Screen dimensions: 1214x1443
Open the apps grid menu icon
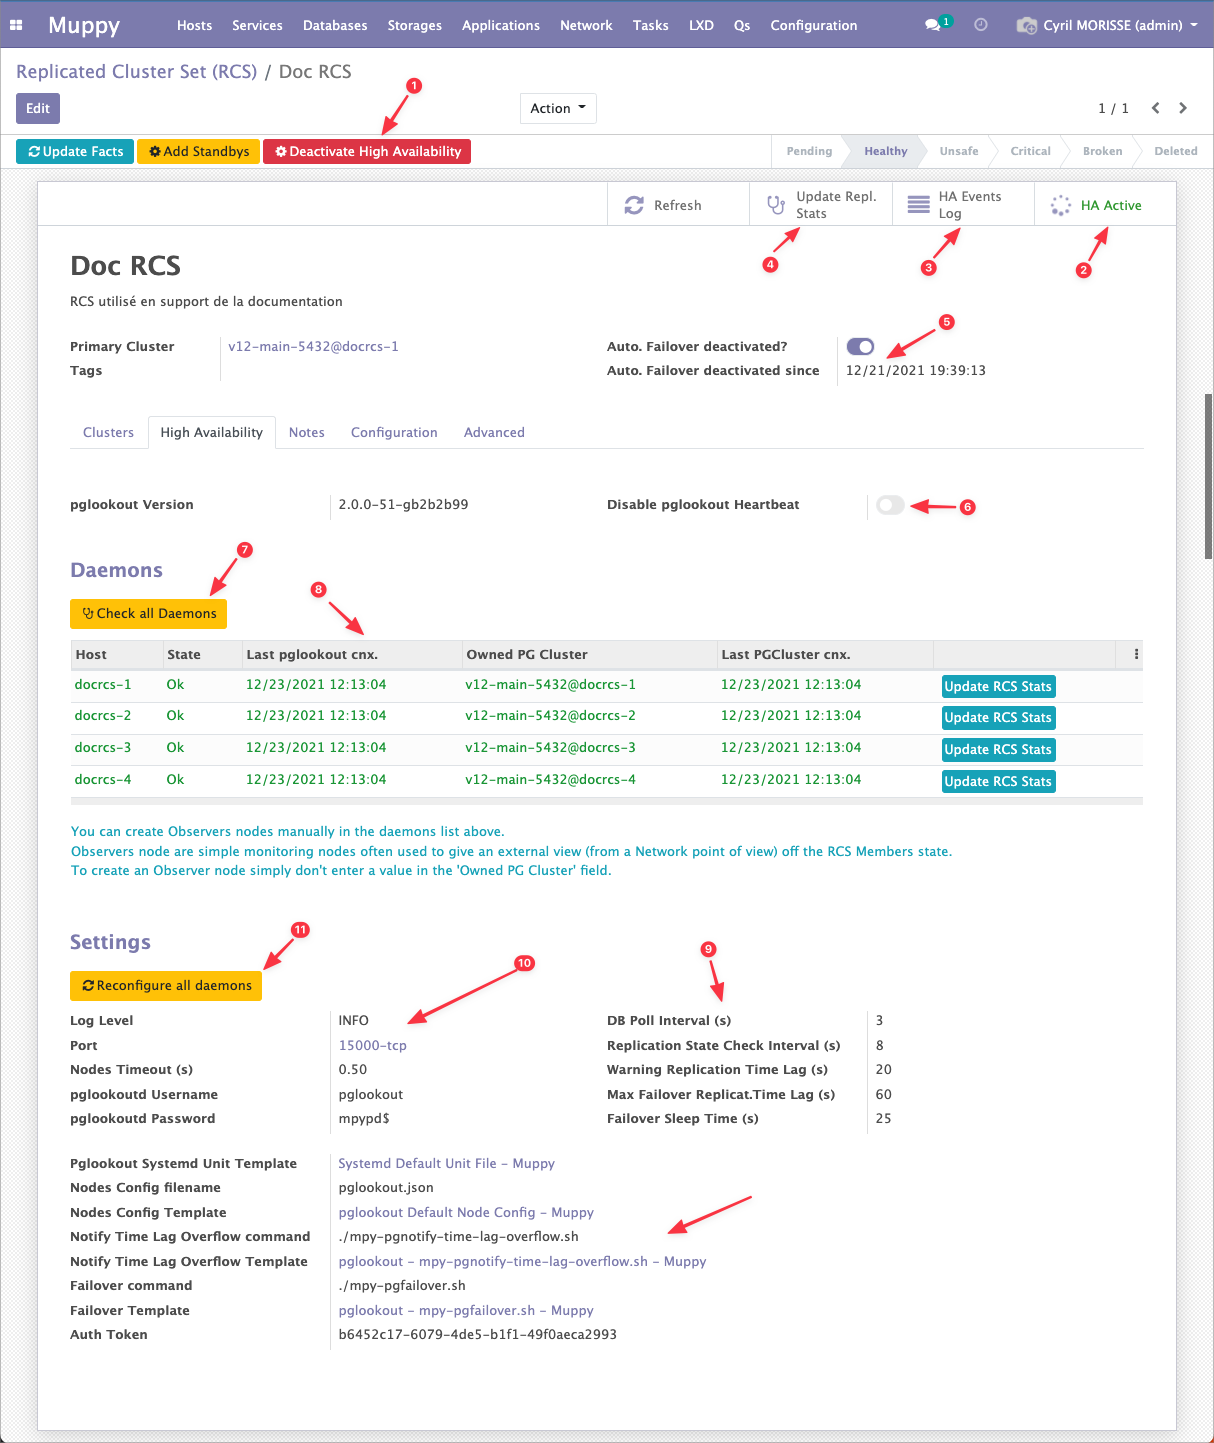pos(16,25)
